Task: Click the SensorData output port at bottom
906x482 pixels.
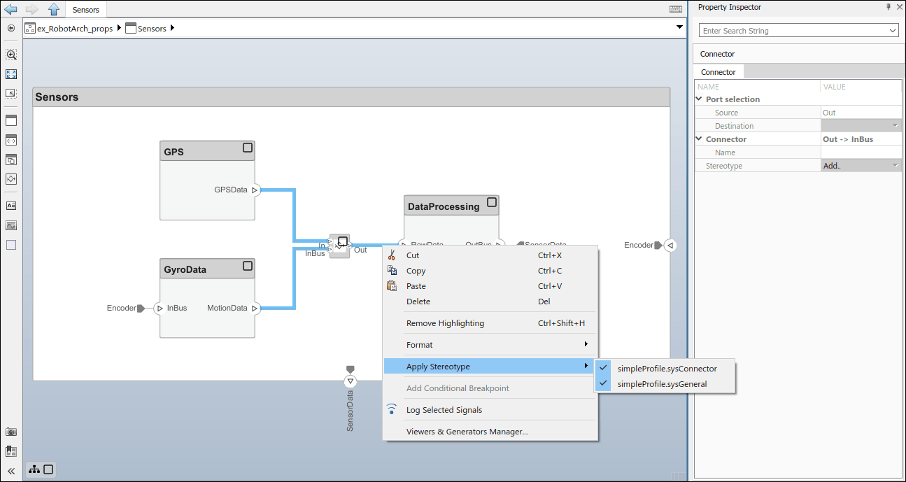Action: click(350, 381)
